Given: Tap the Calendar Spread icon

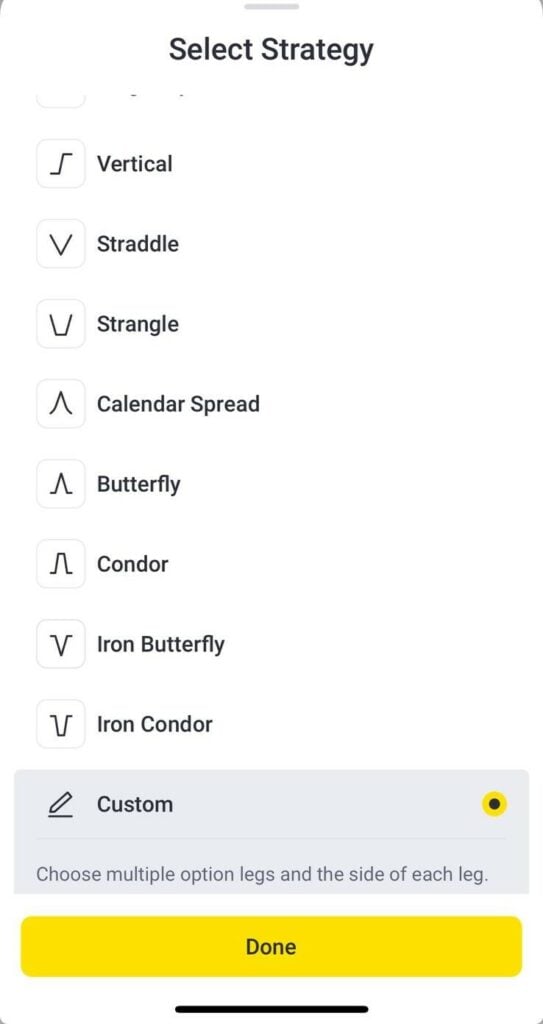Looking at the screenshot, I should [x=61, y=404].
